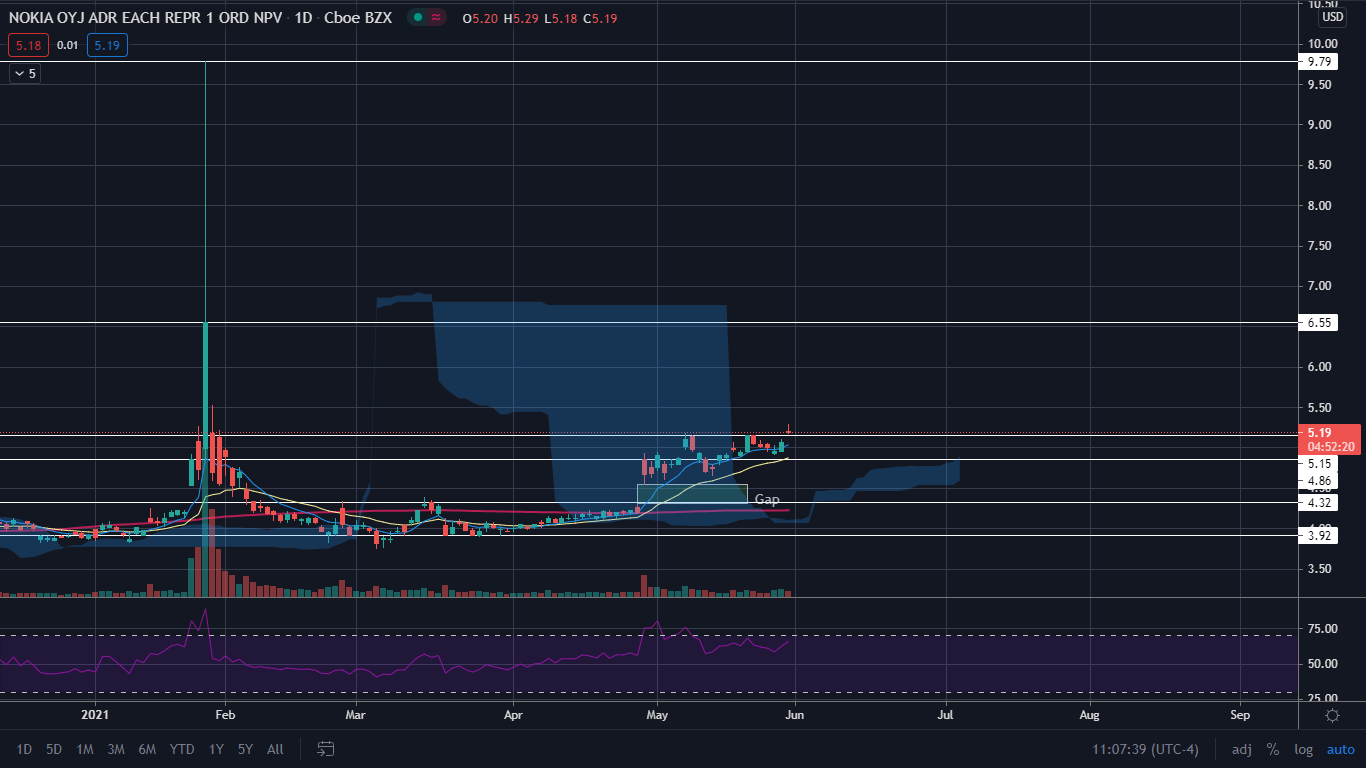Screen dimensions: 1366x768
Task: Select the 1D date range
Action: point(25,749)
